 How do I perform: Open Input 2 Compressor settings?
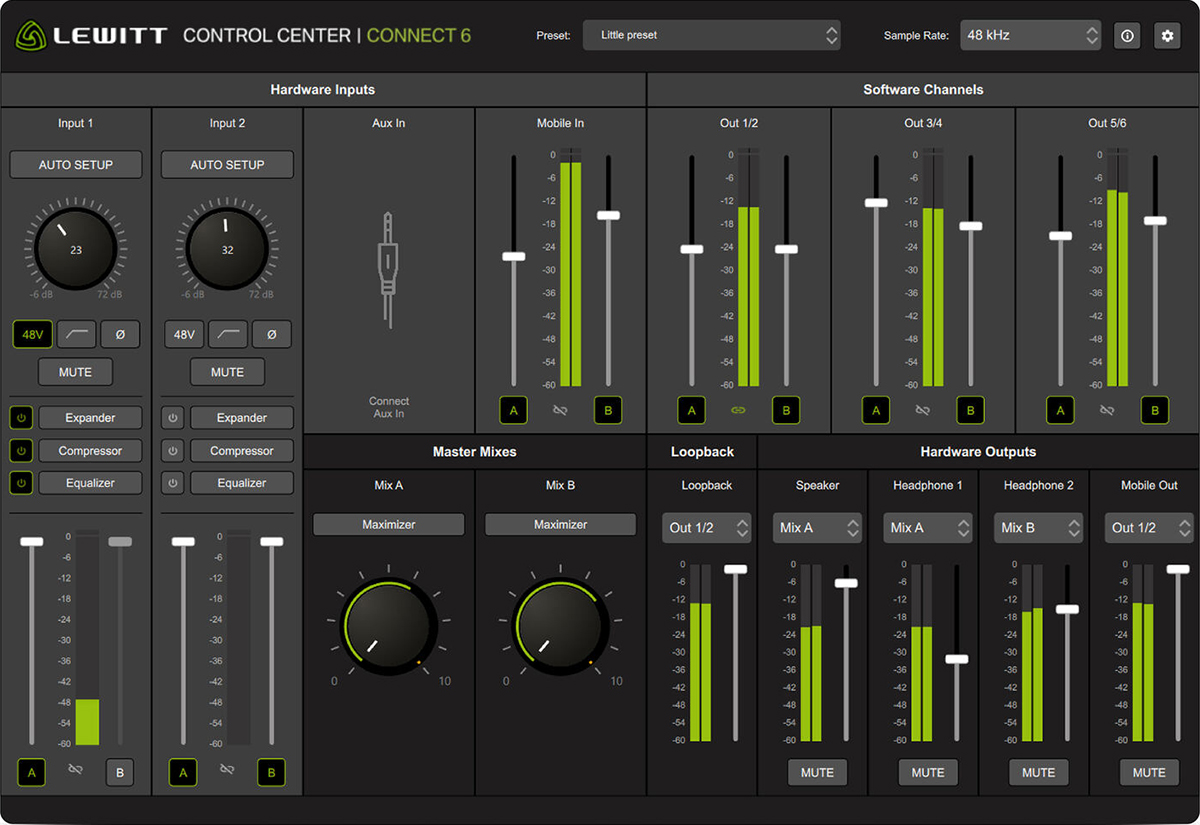click(242, 451)
